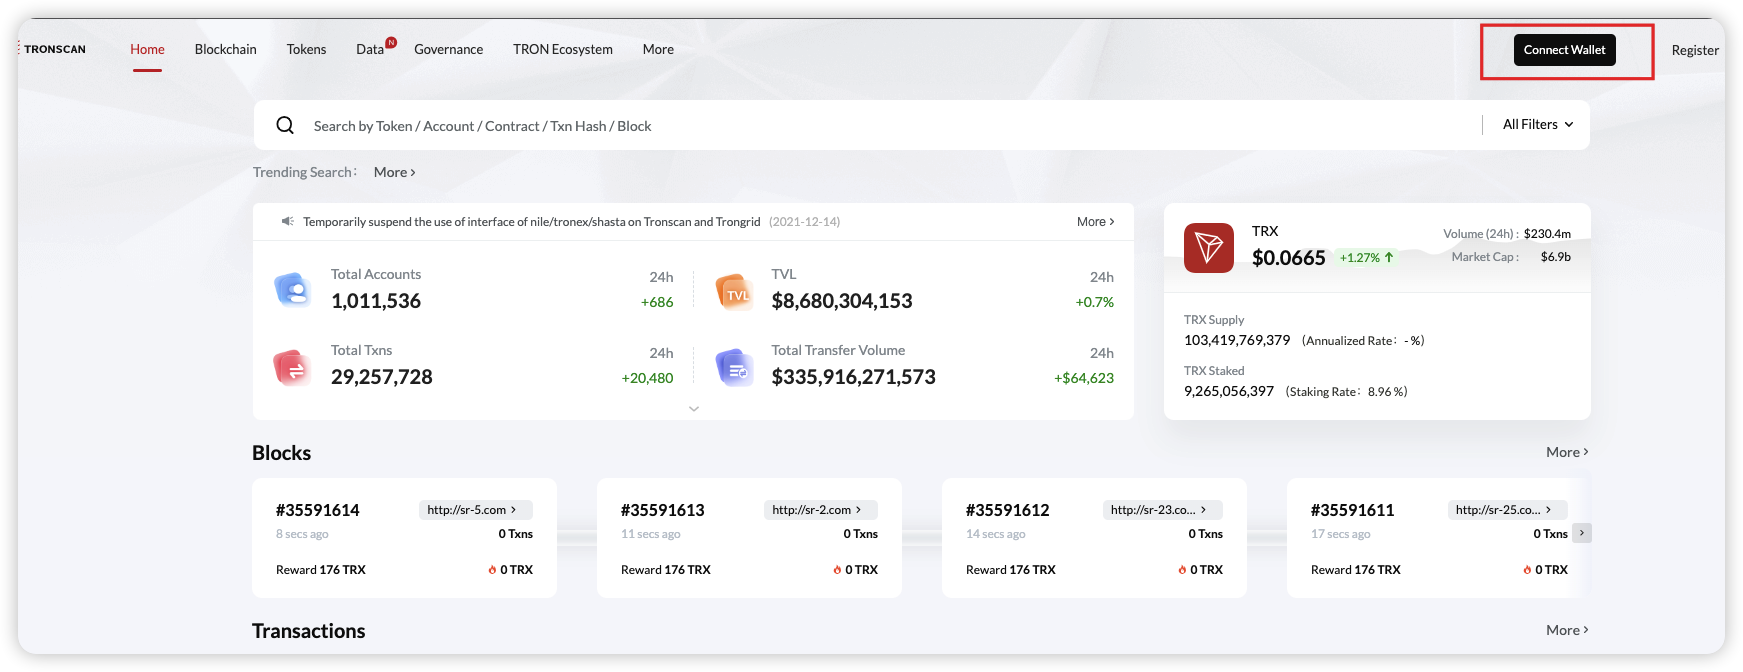Click Total Txns value 29,257,728
Viewport: 1743px width, 672px height.
[x=382, y=377]
